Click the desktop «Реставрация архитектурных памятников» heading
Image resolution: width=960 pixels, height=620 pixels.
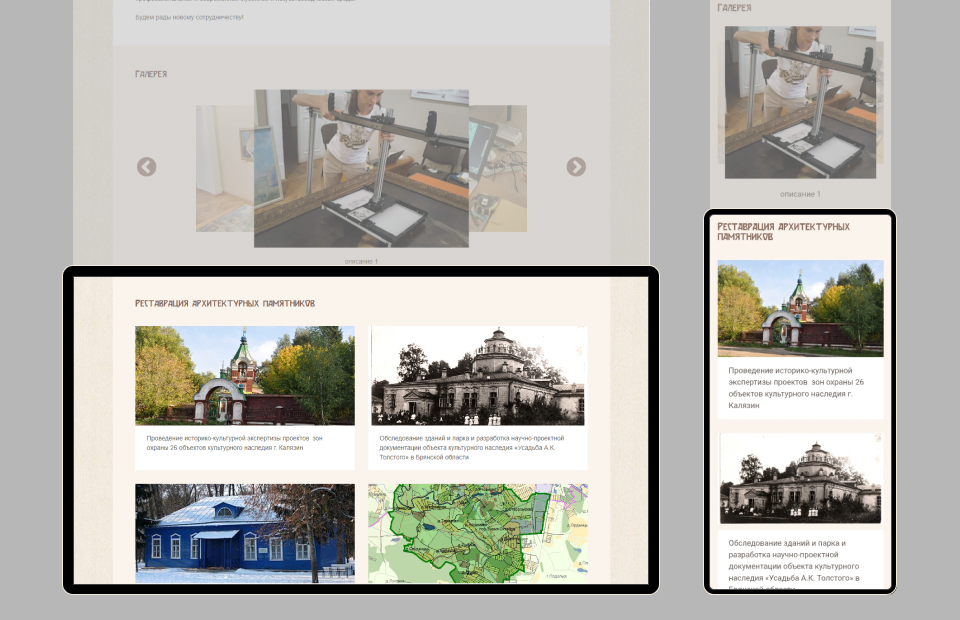[x=226, y=303]
